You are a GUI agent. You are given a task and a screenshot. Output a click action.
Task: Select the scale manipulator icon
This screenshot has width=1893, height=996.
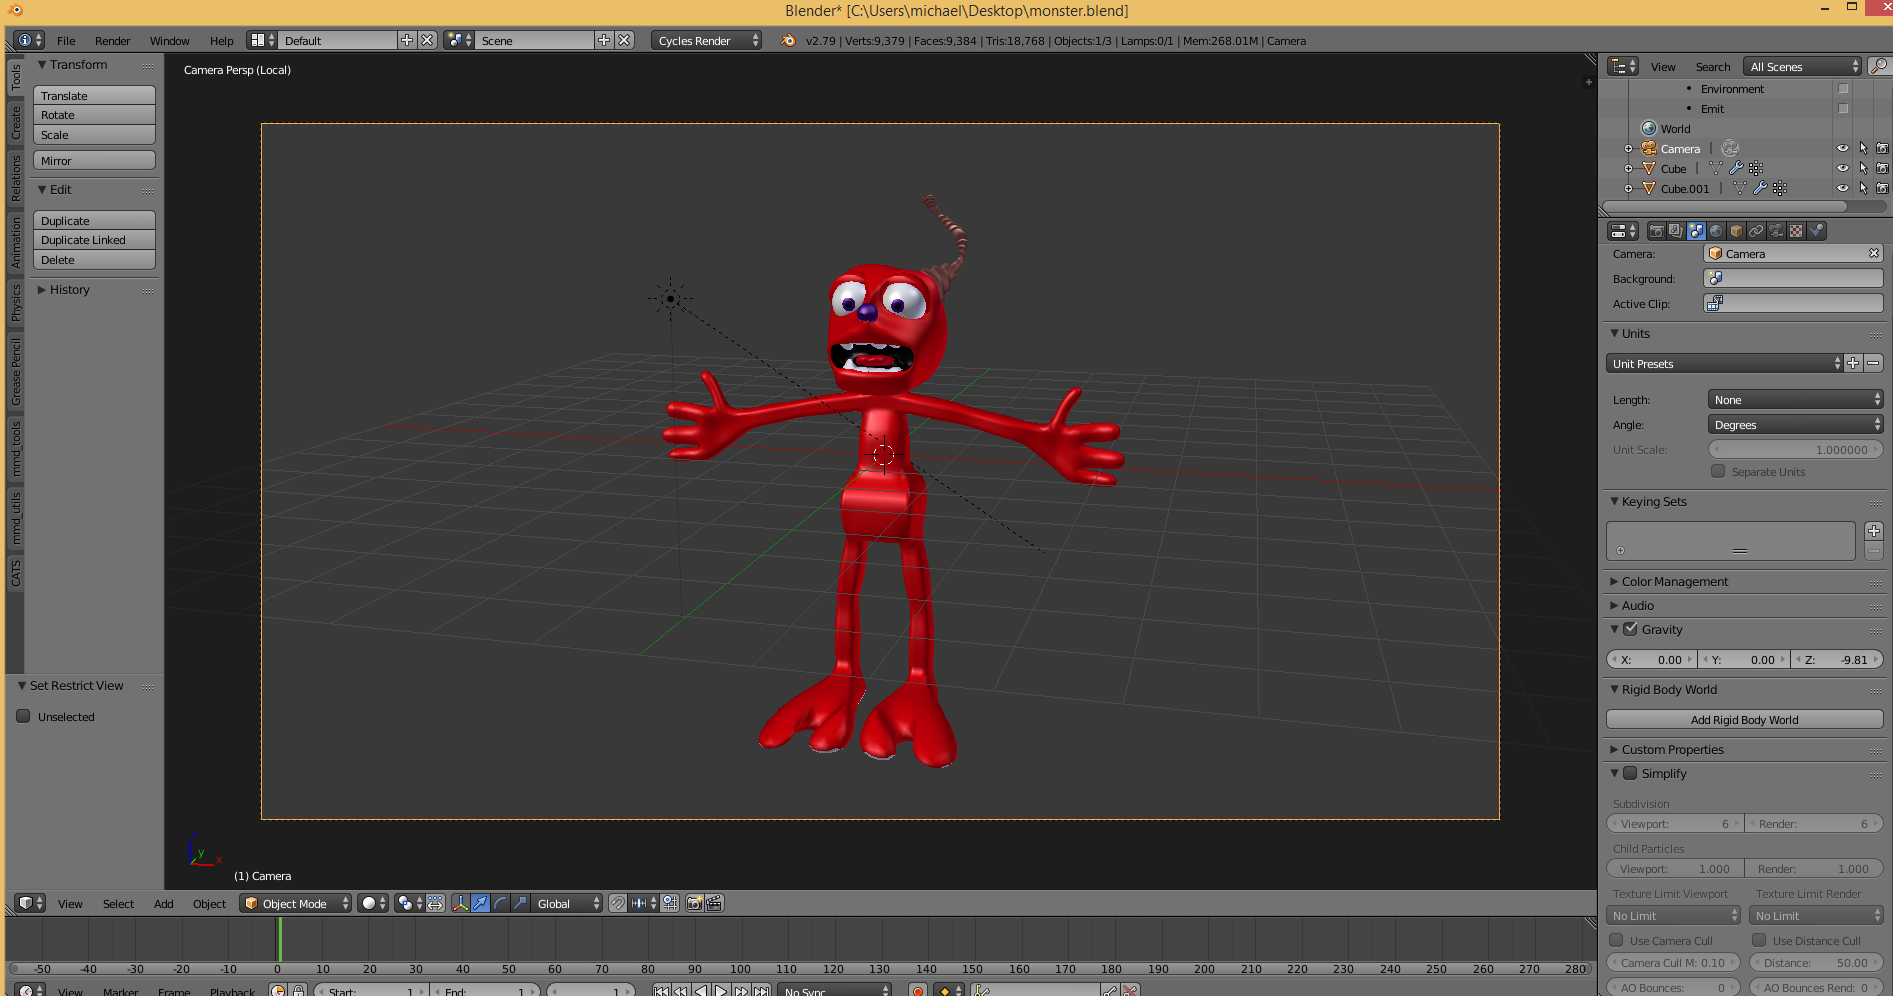click(520, 903)
